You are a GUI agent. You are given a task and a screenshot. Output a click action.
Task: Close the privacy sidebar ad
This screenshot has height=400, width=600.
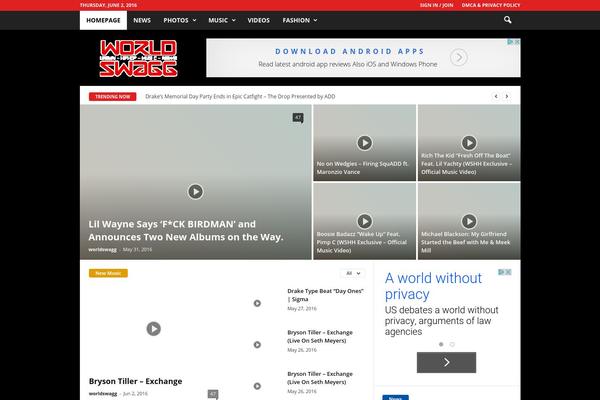(x=508, y=272)
